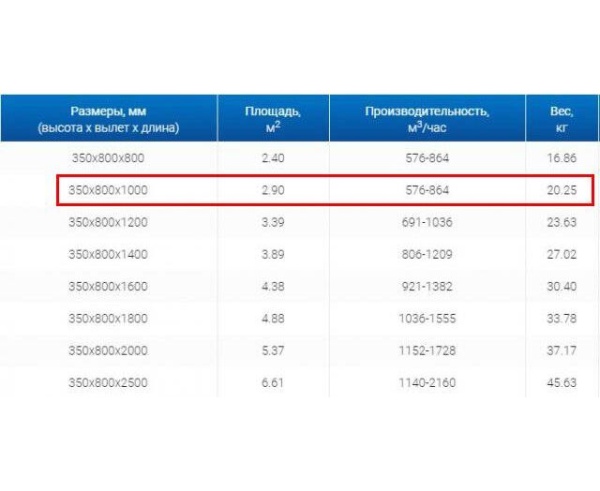
Task: Click weight value '30.40'
Action: tap(562, 287)
